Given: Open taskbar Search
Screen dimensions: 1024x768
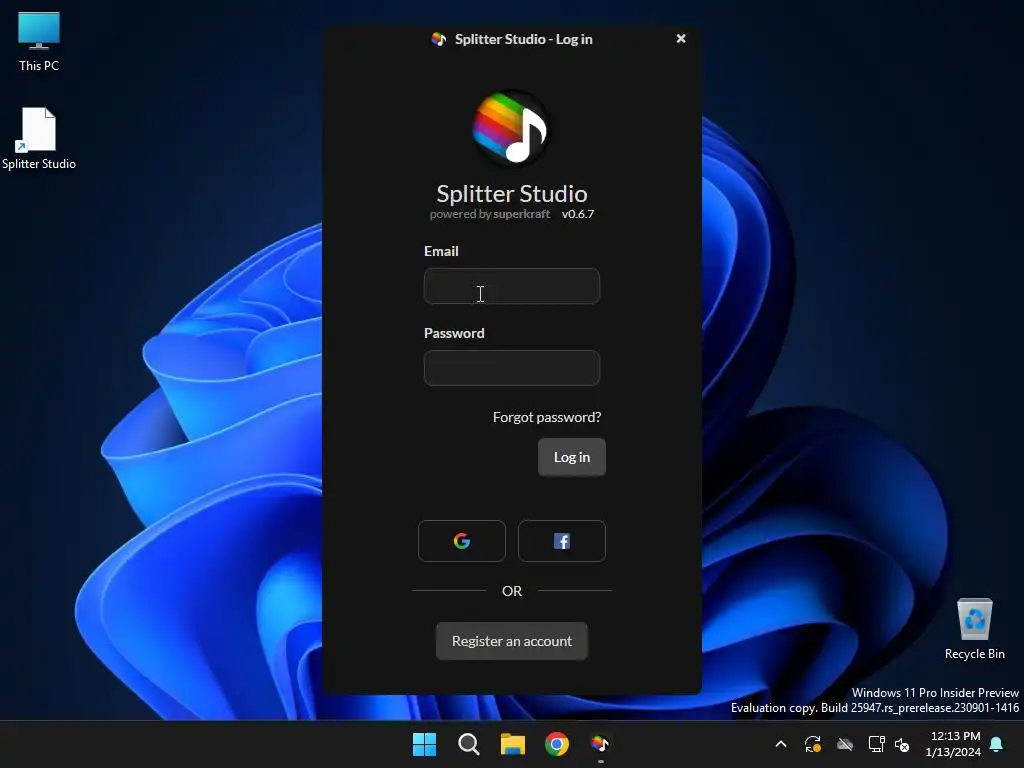Looking at the screenshot, I should [x=468, y=744].
